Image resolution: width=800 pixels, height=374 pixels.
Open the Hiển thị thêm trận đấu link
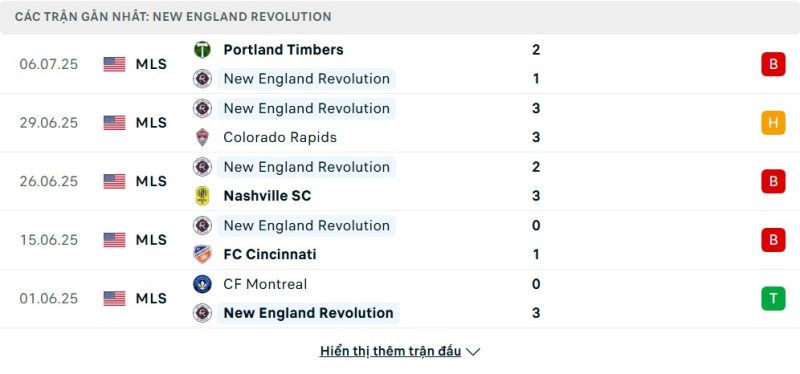(x=390, y=351)
